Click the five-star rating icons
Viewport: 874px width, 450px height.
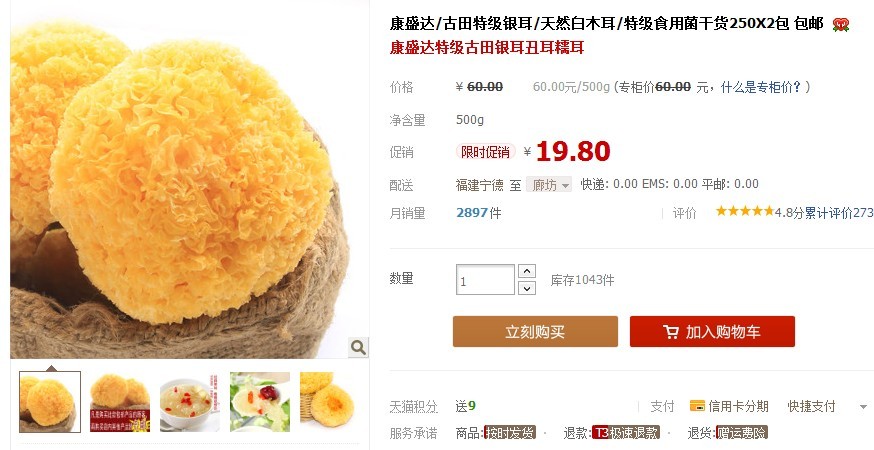point(745,211)
